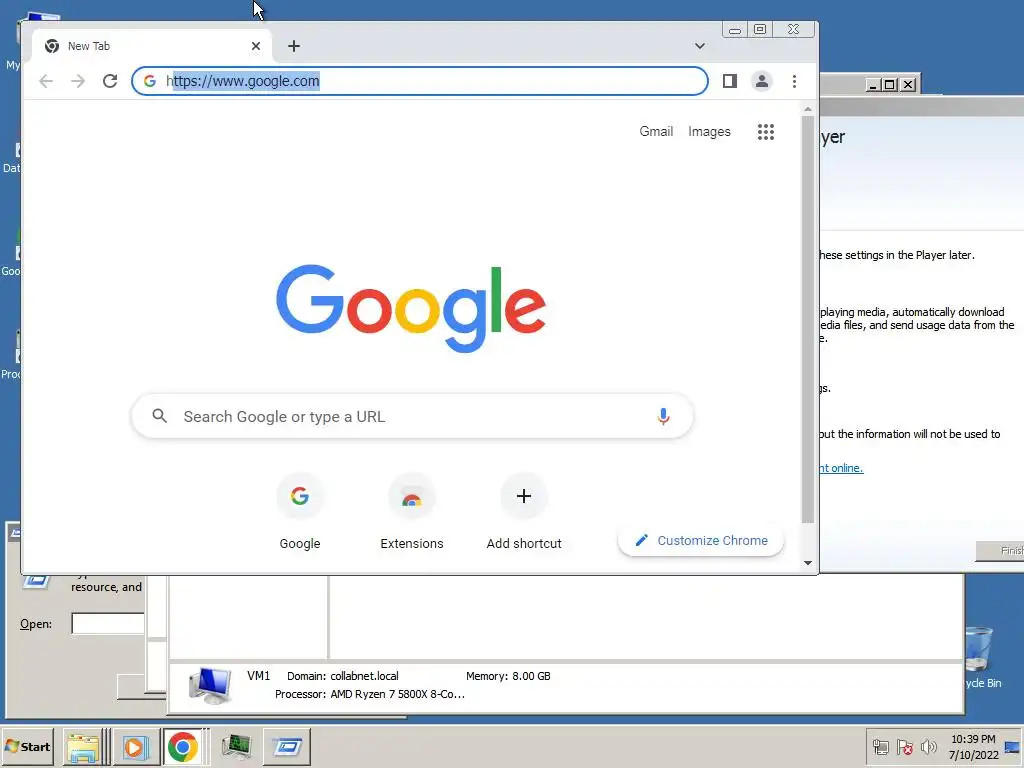
Task: Open the Chrome profile avatar
Action: click(x=761, y=81)
